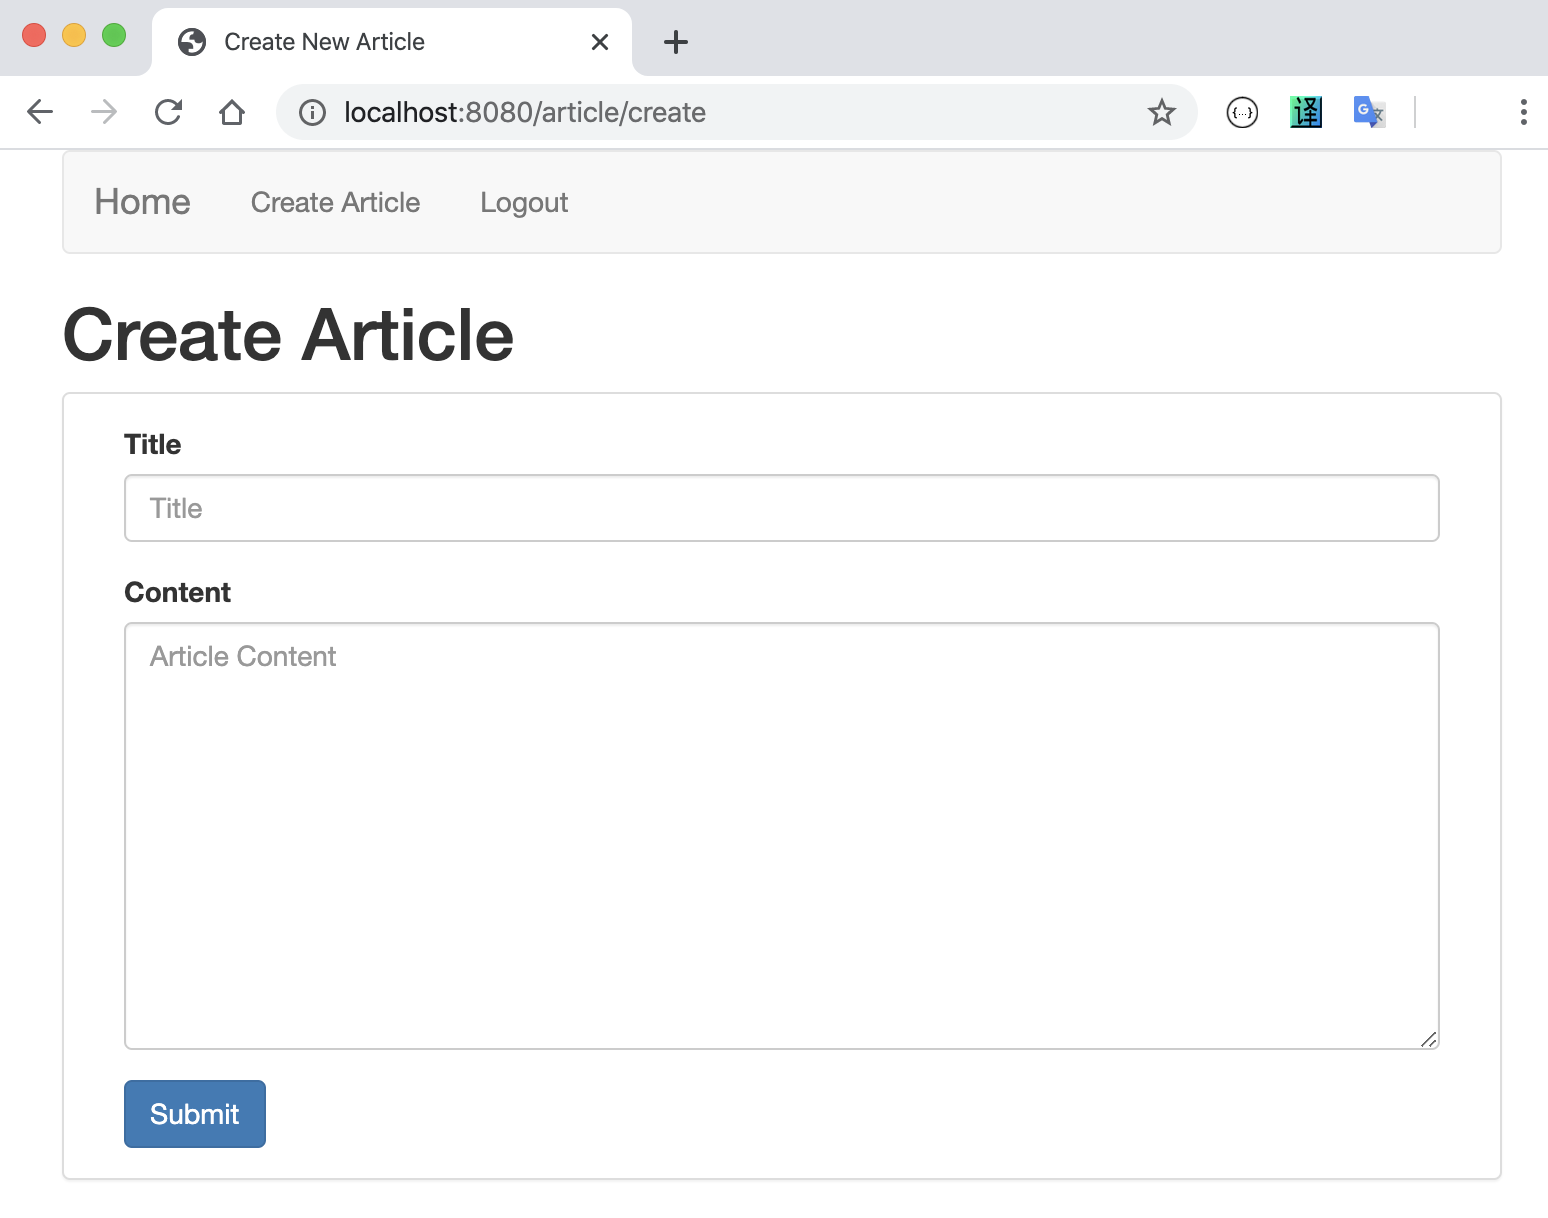
Task: Open the JSON braces extension icon
Action: pyautogui.click(x=1242, y=112)
